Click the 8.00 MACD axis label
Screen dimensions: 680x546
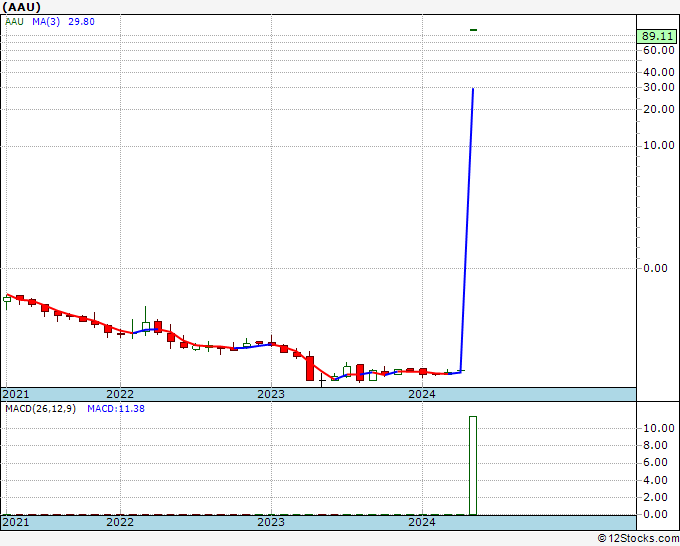[655, 445]
